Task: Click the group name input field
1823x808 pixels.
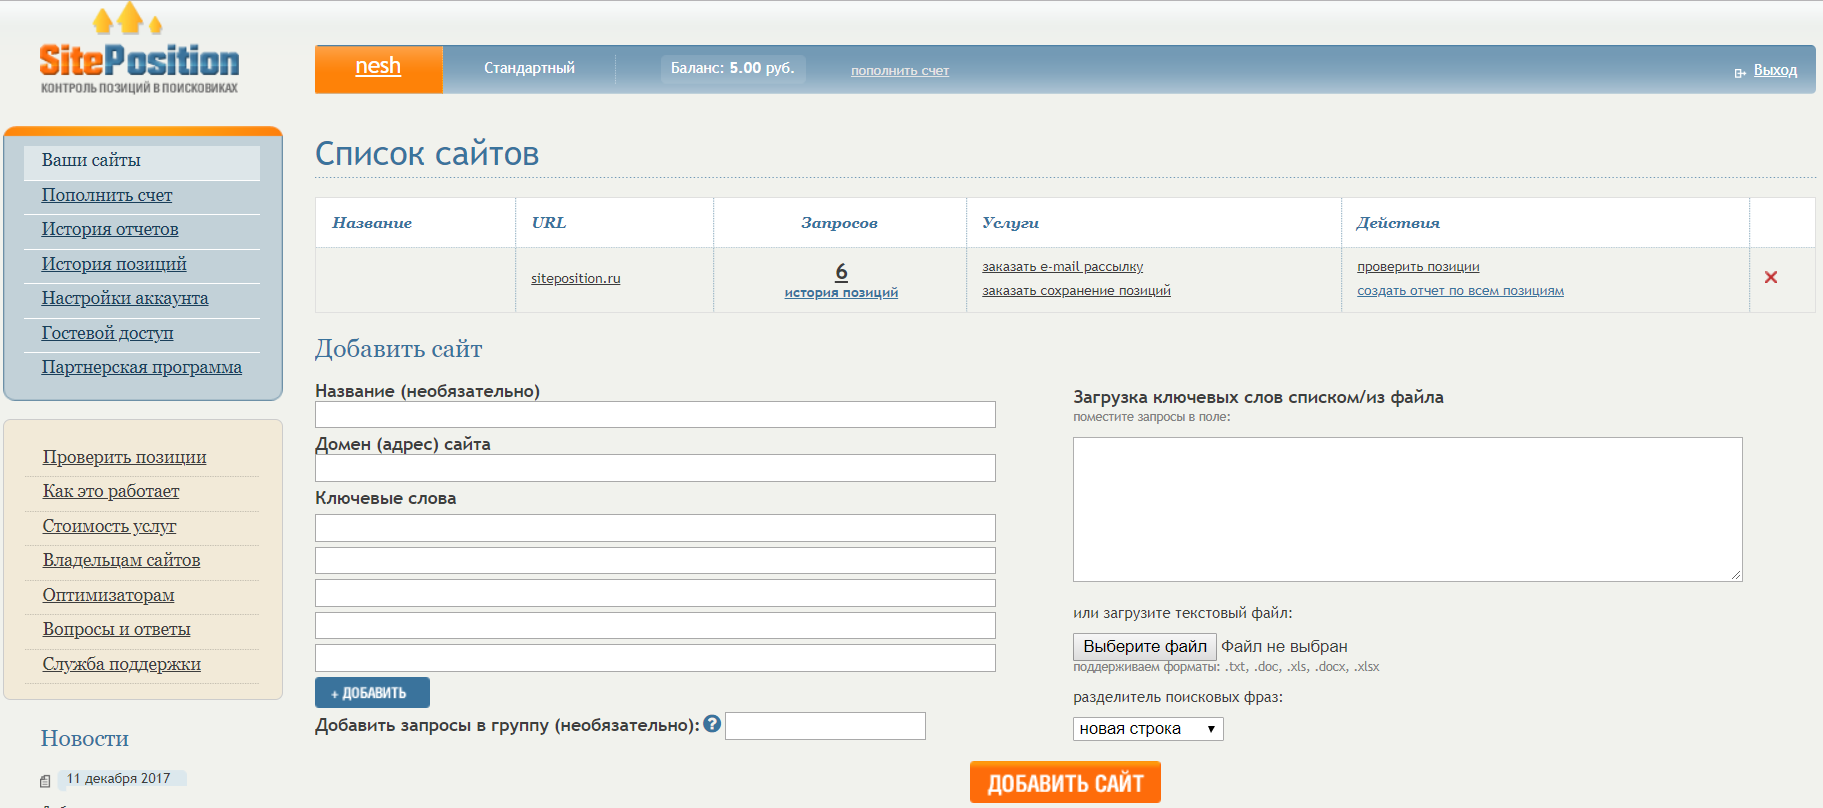Action: pos(825,726)
